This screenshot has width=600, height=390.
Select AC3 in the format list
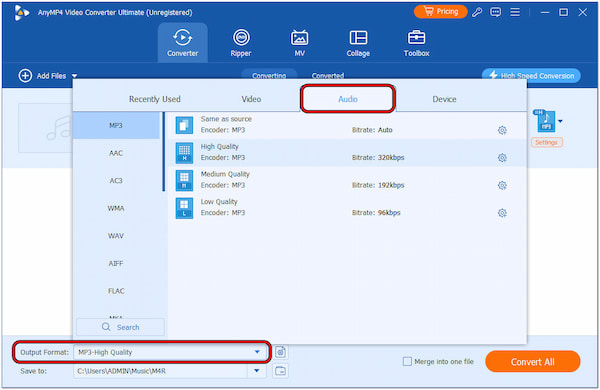point(116,181)
